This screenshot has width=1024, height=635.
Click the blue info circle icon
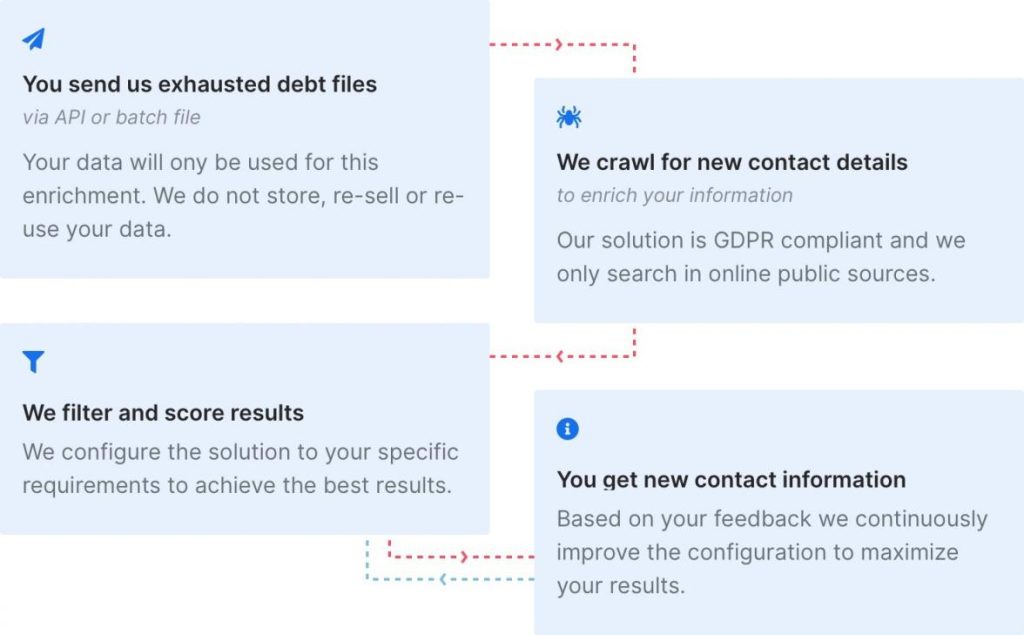(568, 429)
